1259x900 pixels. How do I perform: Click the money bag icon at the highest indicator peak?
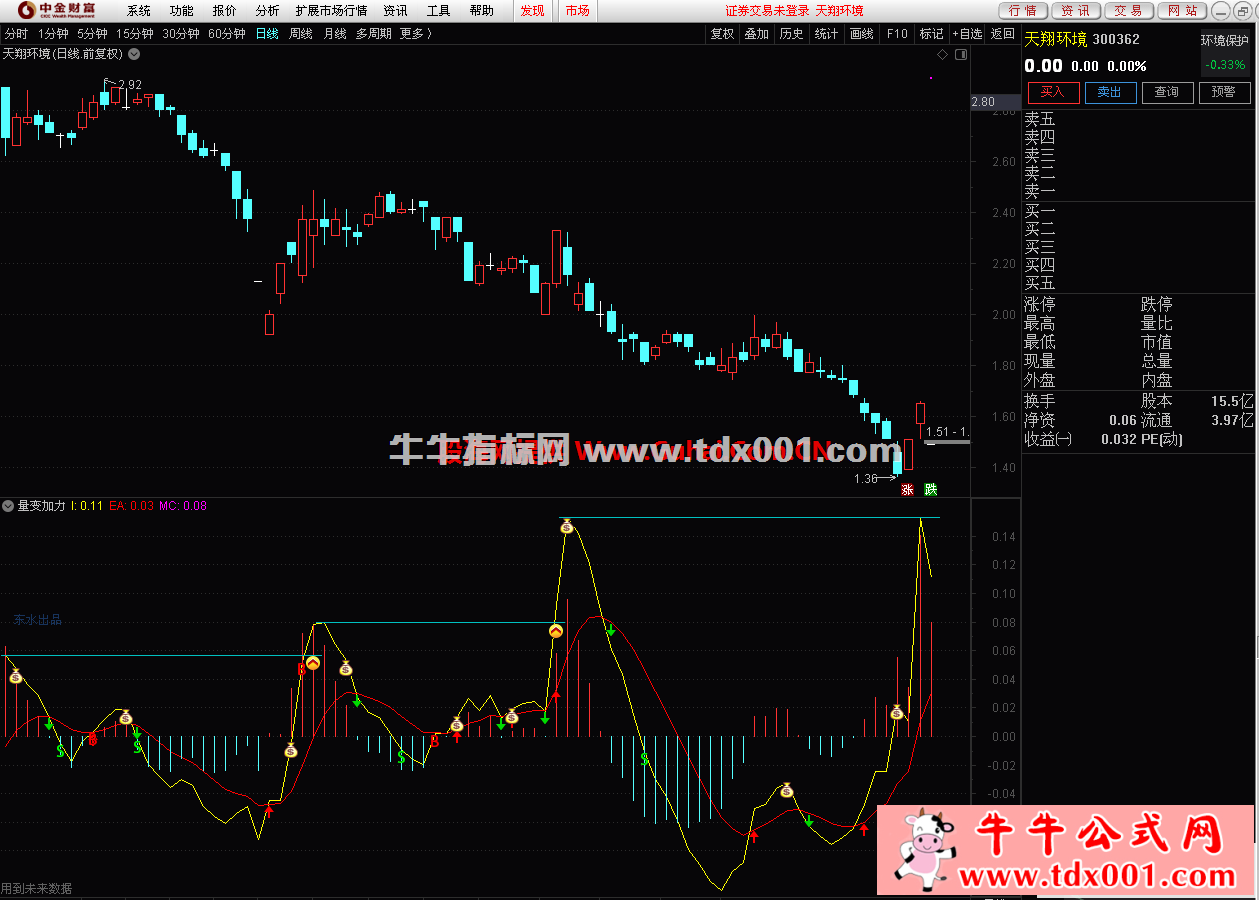[567, 526]
